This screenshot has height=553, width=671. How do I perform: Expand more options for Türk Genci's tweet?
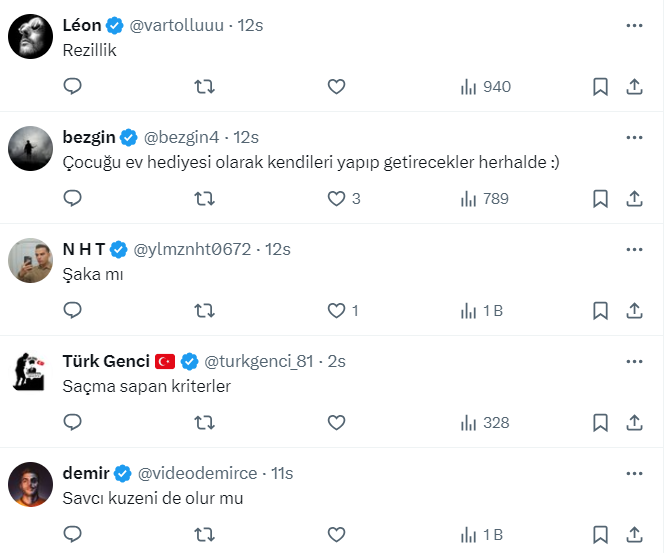(634, 361)
